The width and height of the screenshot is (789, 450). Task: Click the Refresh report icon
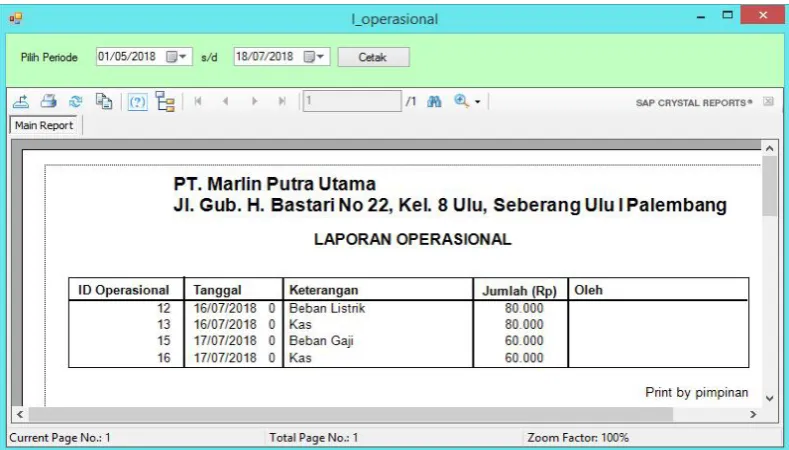(x=75, y=102)
